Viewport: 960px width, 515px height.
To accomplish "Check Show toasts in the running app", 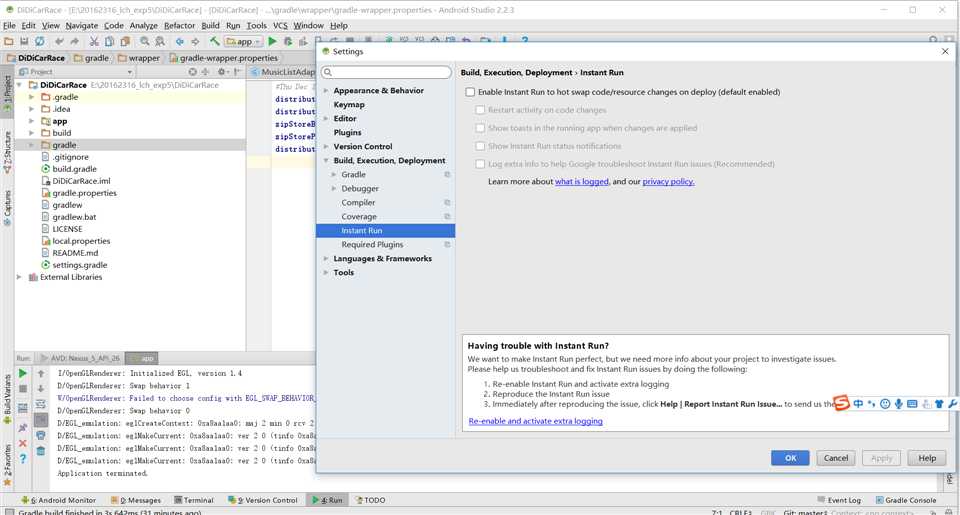I will point(480,128).
